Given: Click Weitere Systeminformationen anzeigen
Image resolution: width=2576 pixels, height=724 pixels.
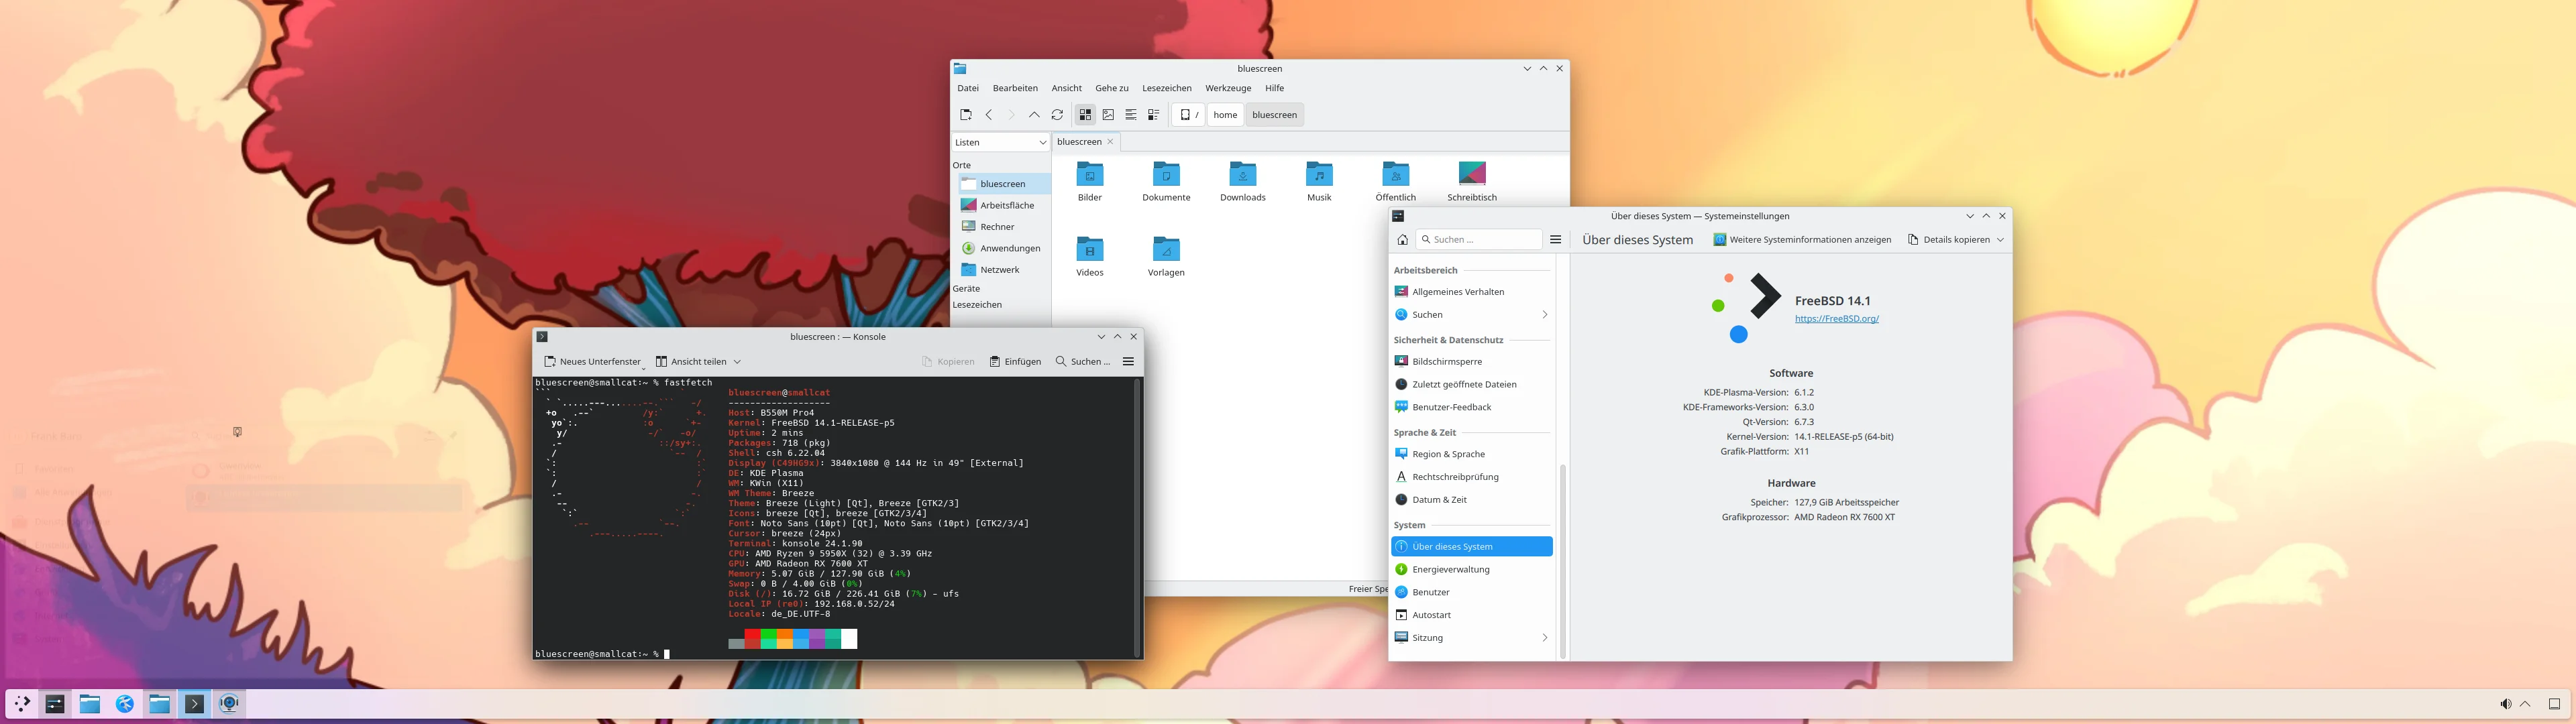Looking at the screenshot, I should click(1802, 240).
